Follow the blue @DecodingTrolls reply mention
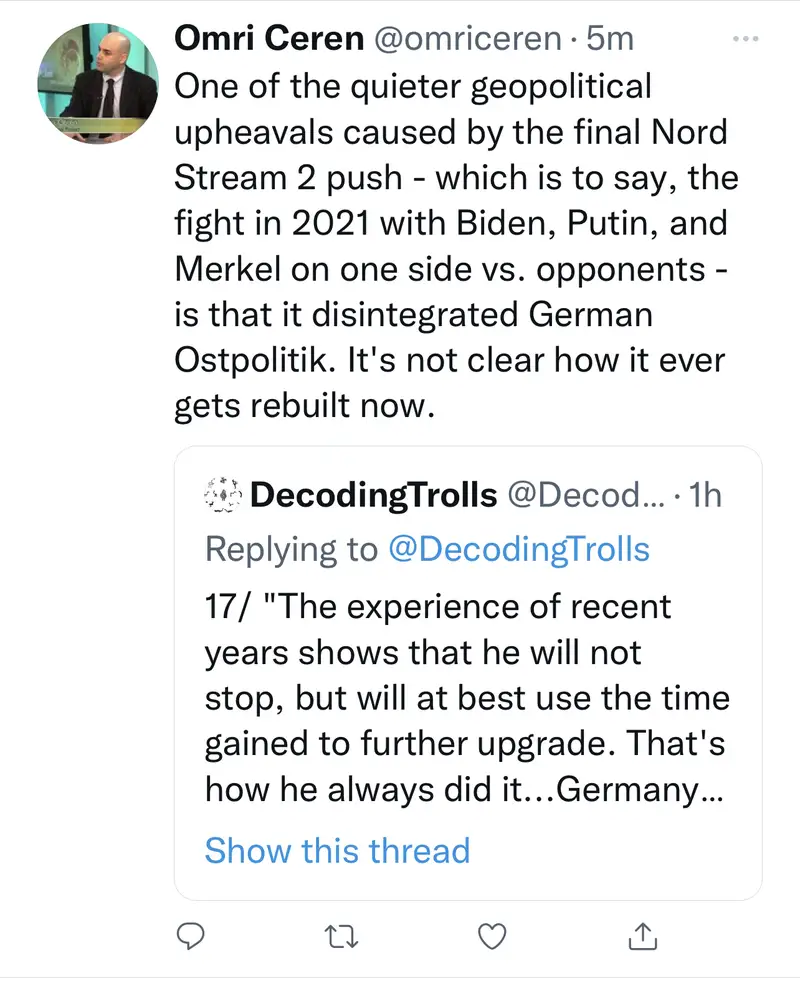 (517, 548)
